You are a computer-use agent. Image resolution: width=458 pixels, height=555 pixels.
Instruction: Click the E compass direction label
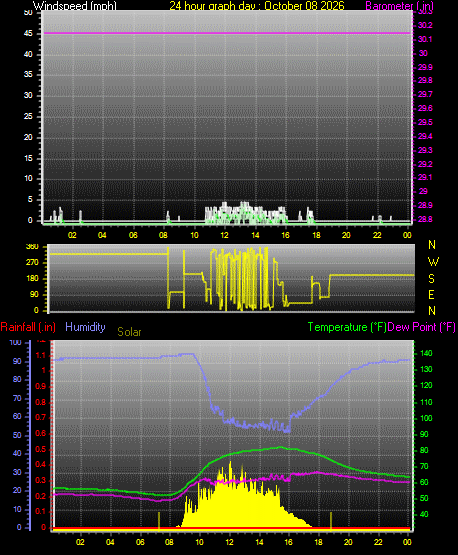[431, 294]
